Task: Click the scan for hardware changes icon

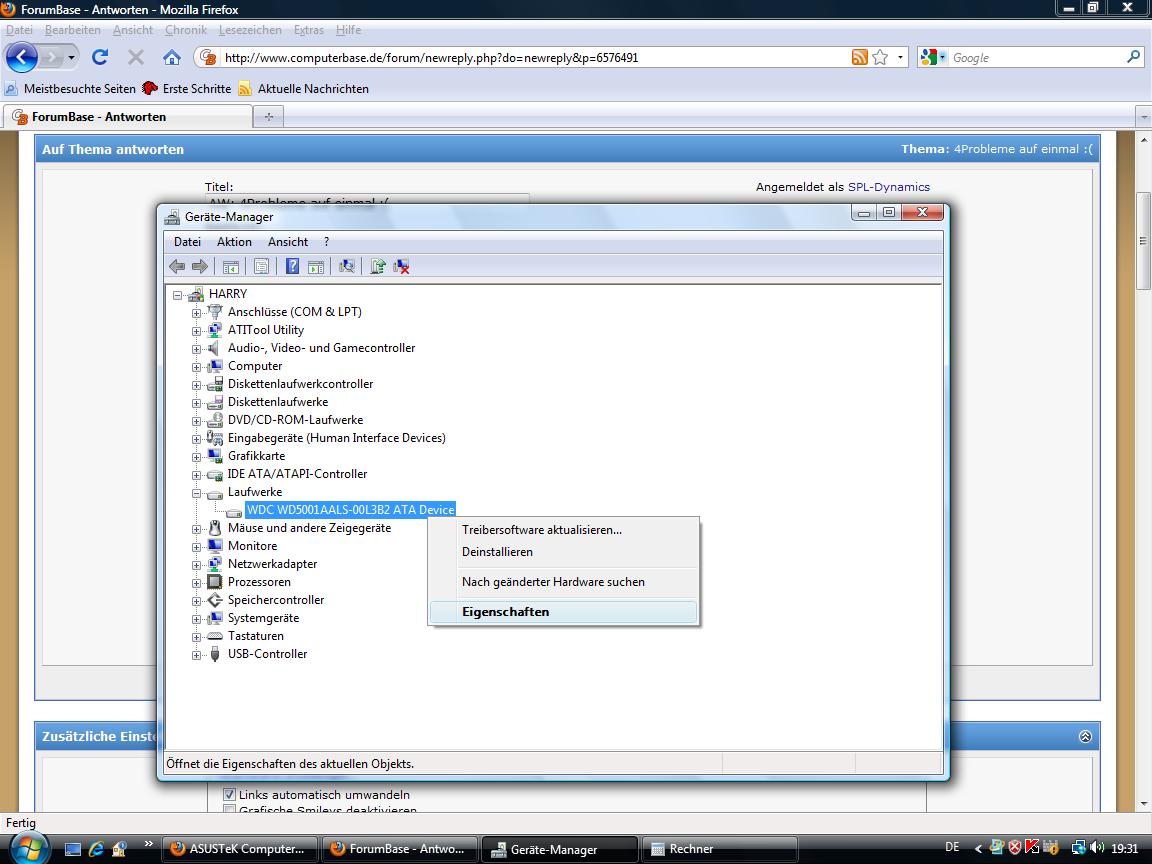Action: pos(347,267)
